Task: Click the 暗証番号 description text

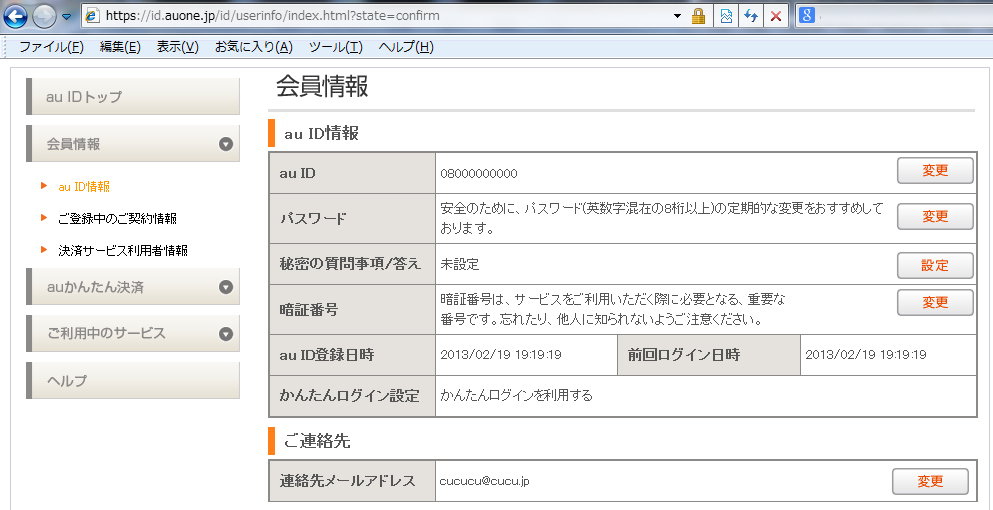Action: click(x=612, y=309)
